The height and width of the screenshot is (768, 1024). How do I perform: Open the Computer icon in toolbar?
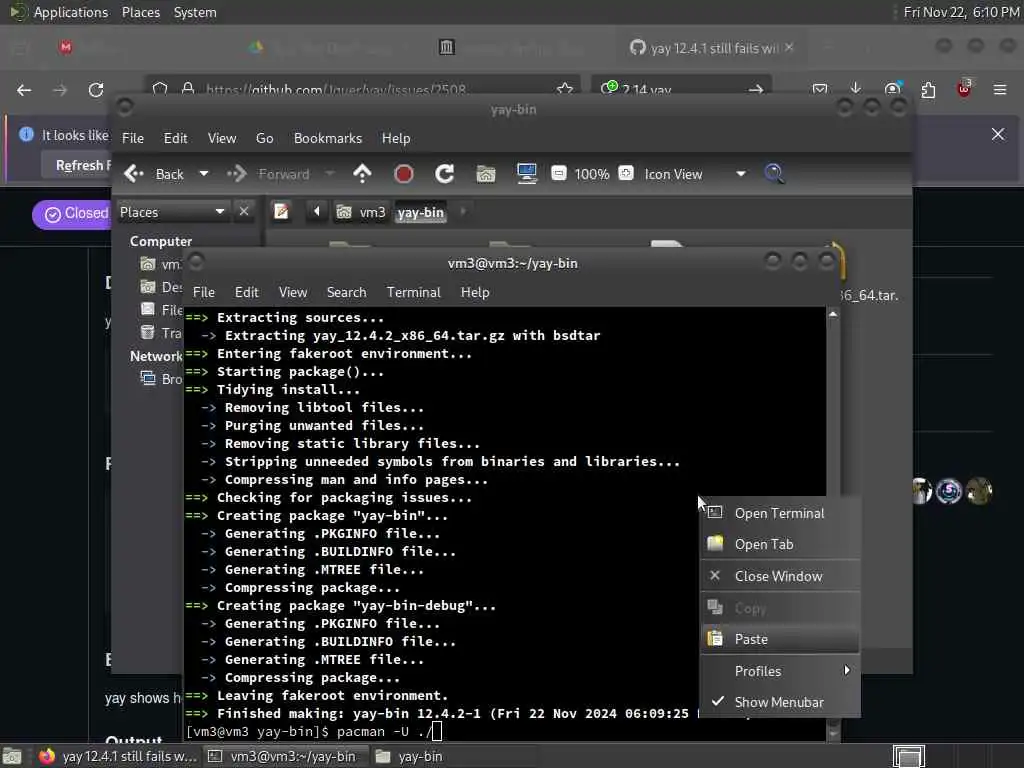[x=526, y=174]
